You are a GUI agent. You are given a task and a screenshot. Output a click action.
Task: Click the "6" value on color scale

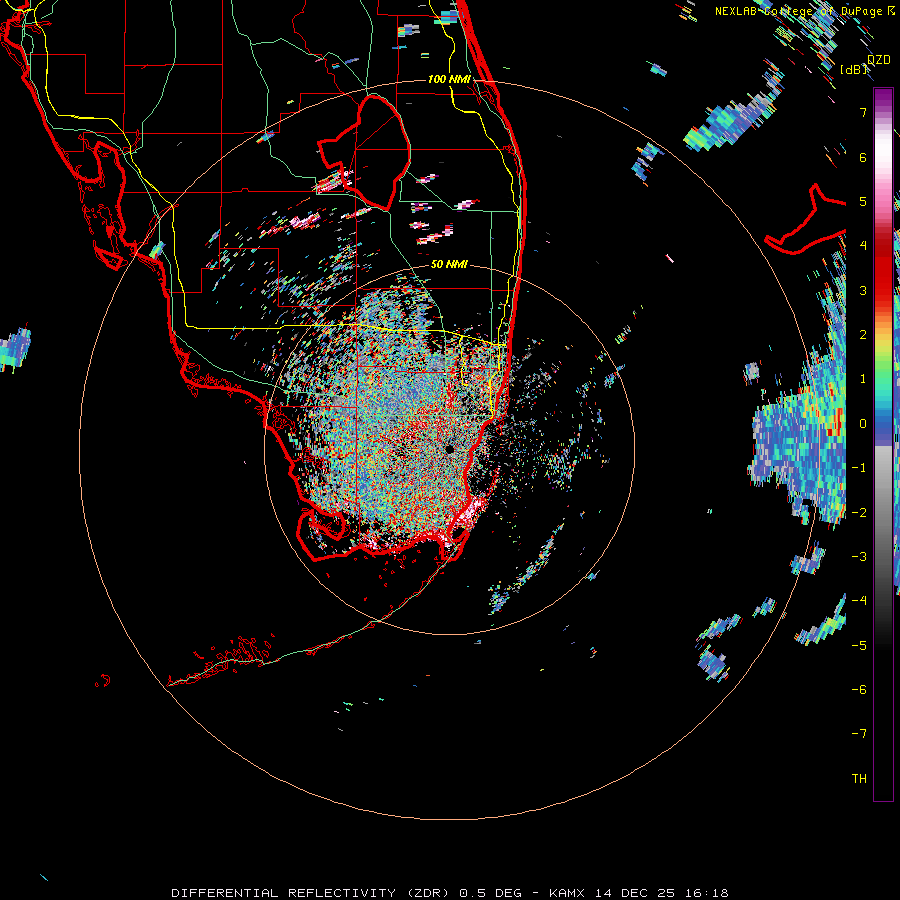pyautogui.click(x=863, y=157)
